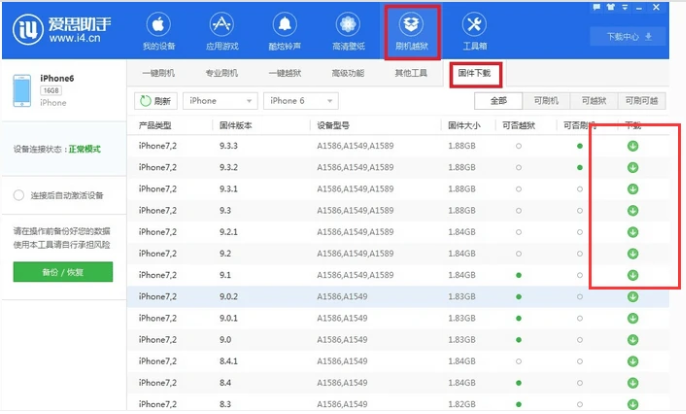Image resolution: width=686 pixels, height=414 pixels.
Task: Click the iPhone6 device thumbnail
Action: tap(22, 91)
